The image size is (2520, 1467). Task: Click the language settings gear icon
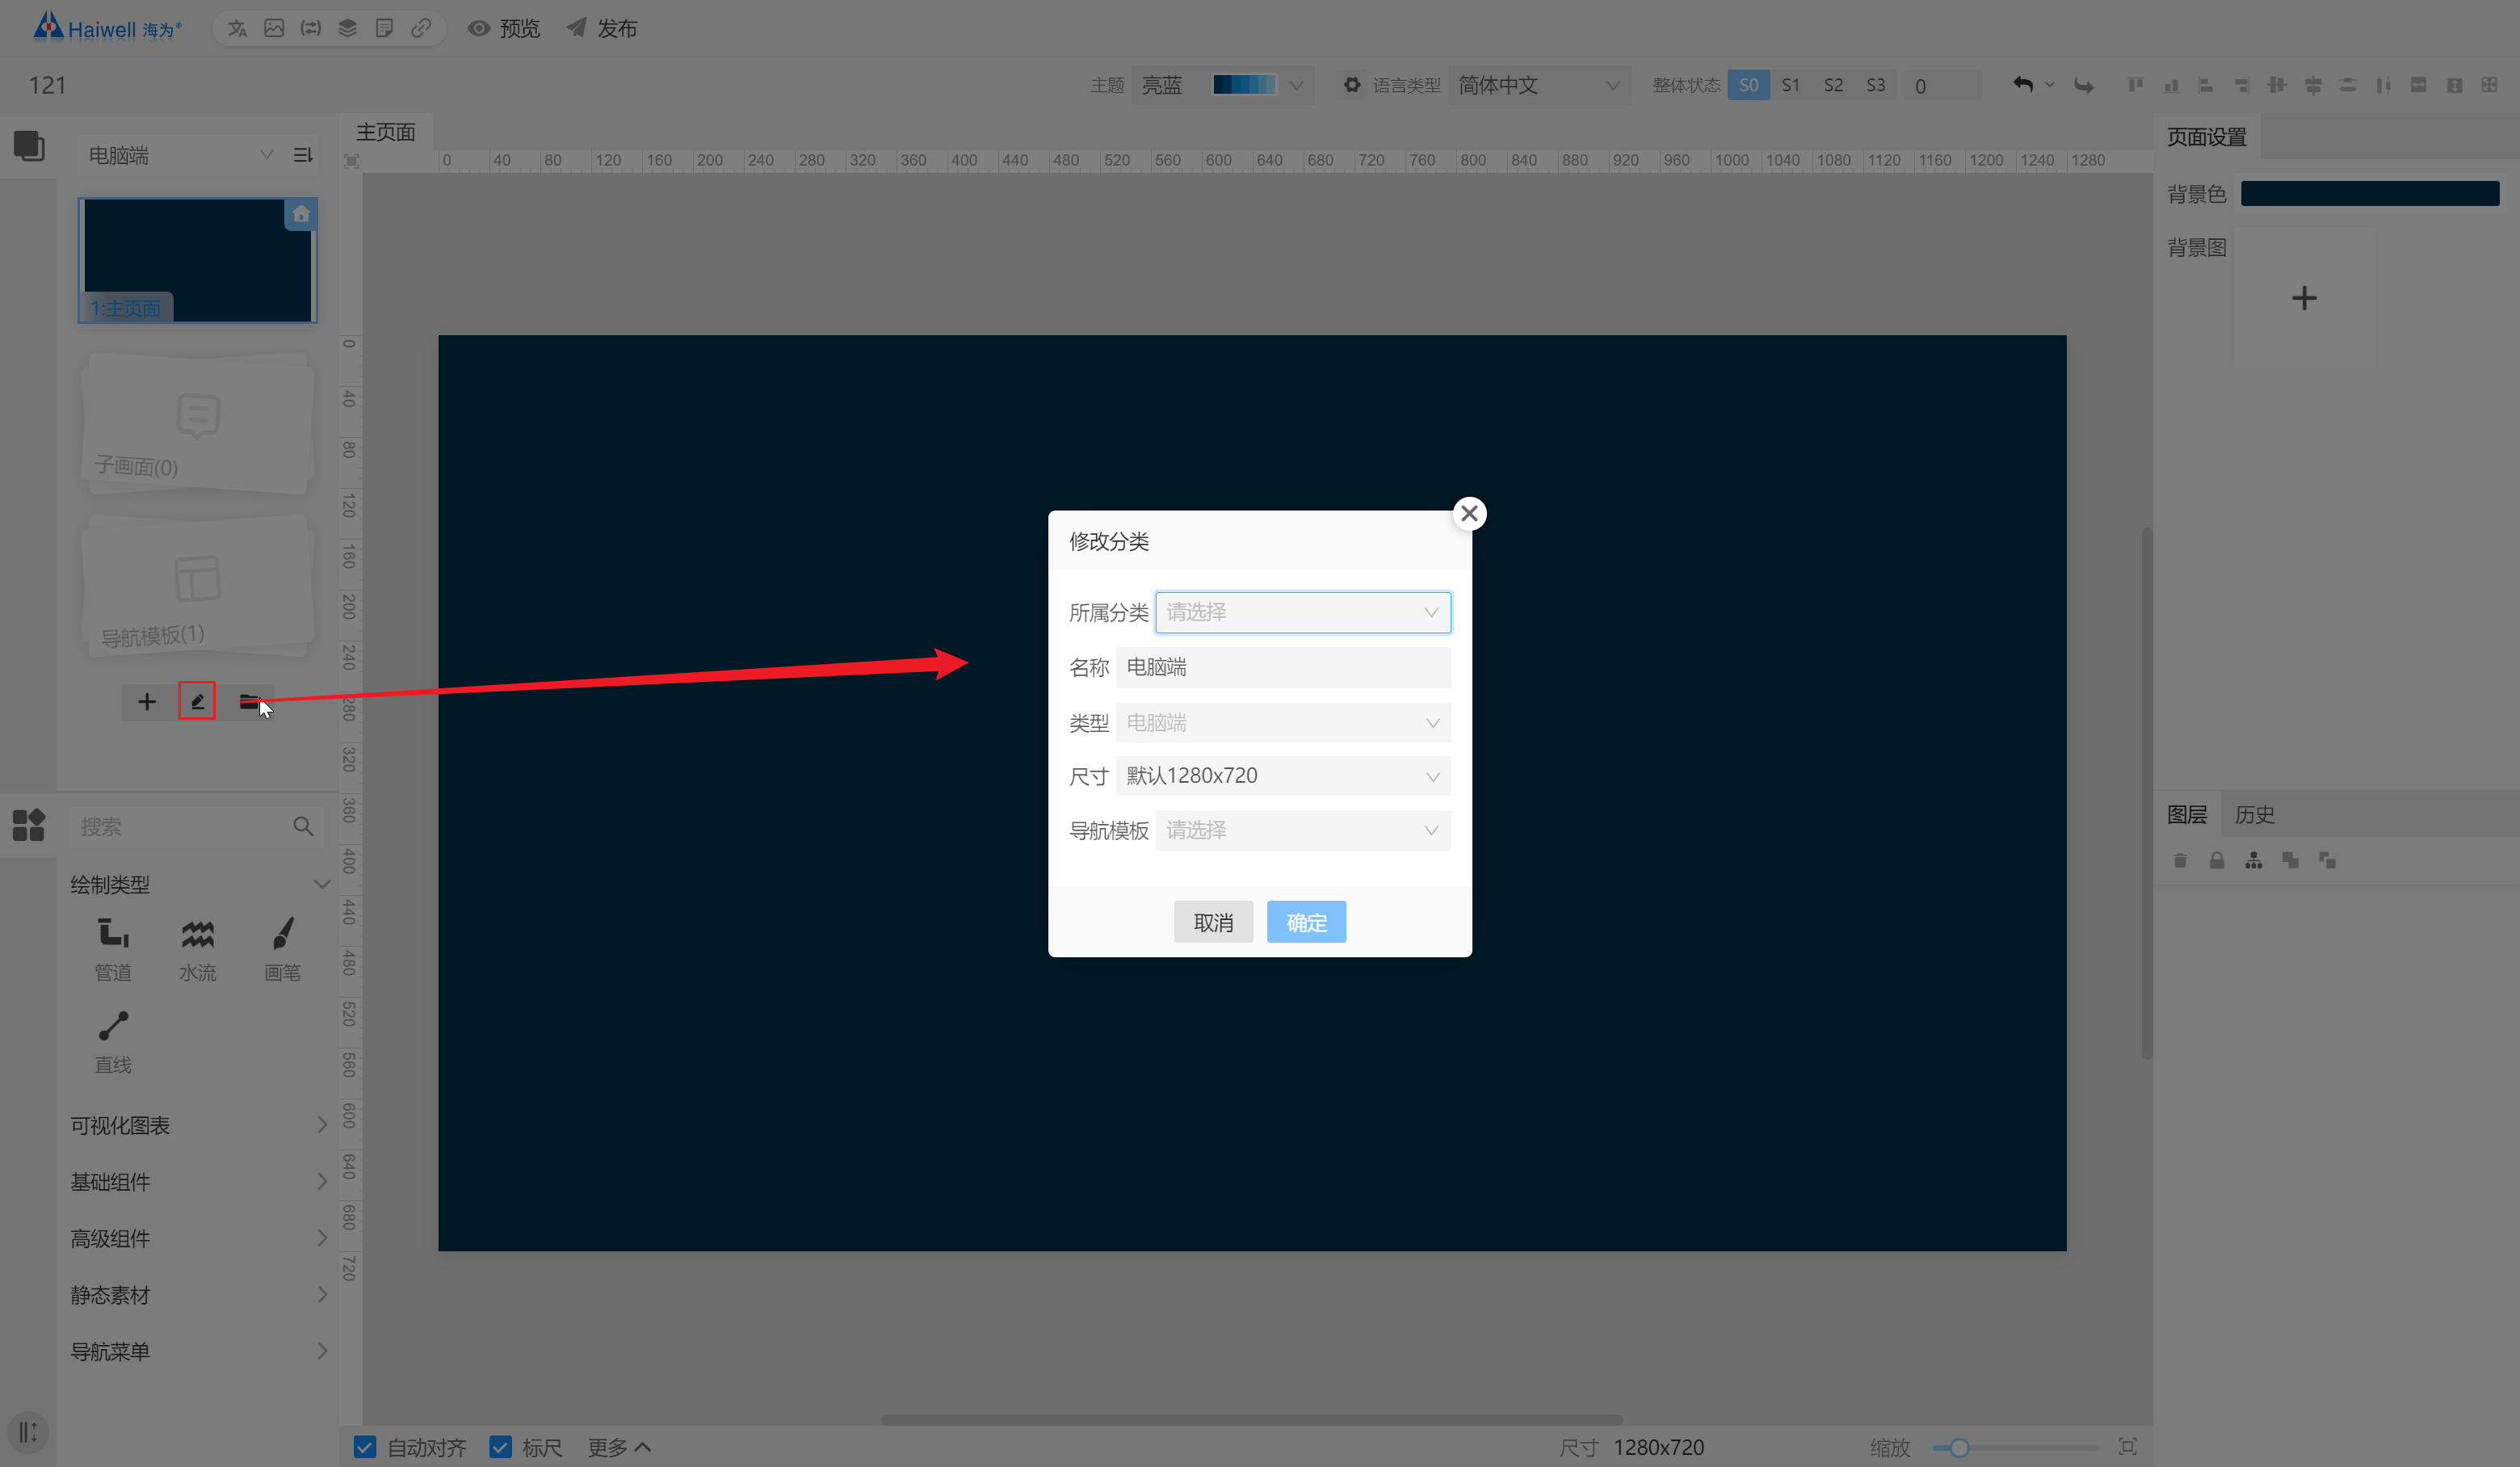[x=1352, y=85]
